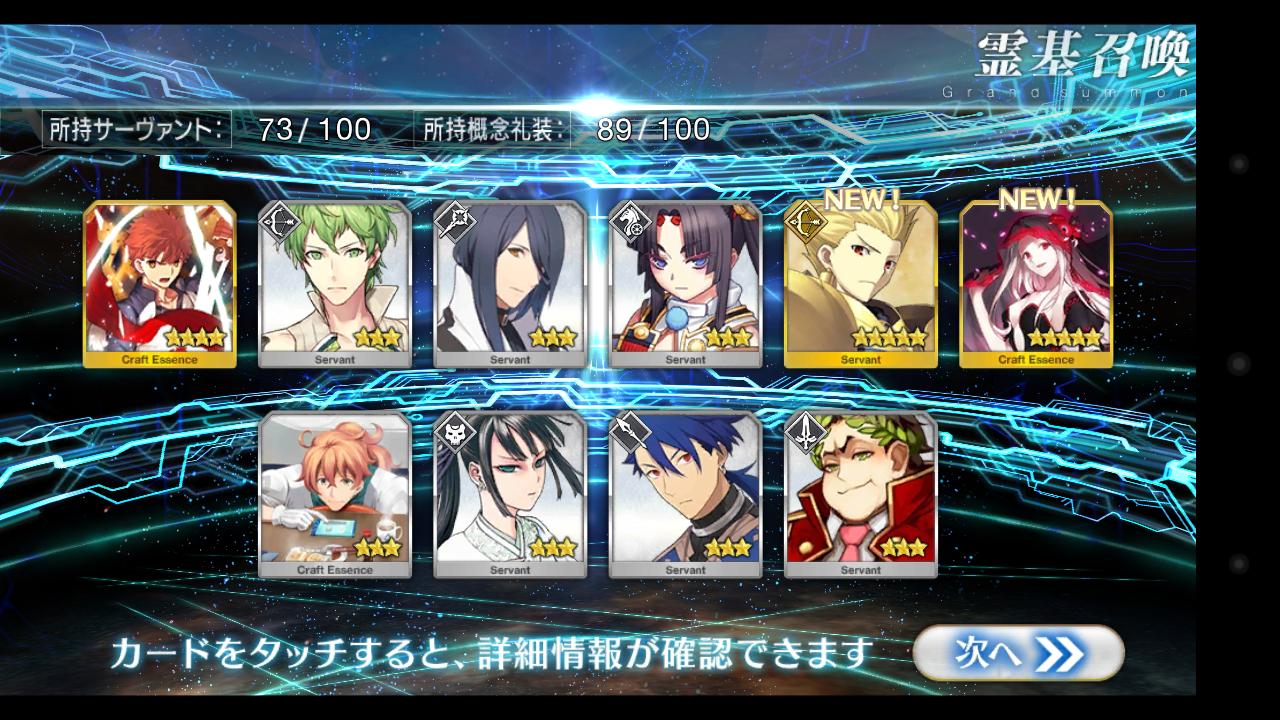Tap the green-haired Archer servant card
Viewport: 1280px width, 720px height.
335,284
